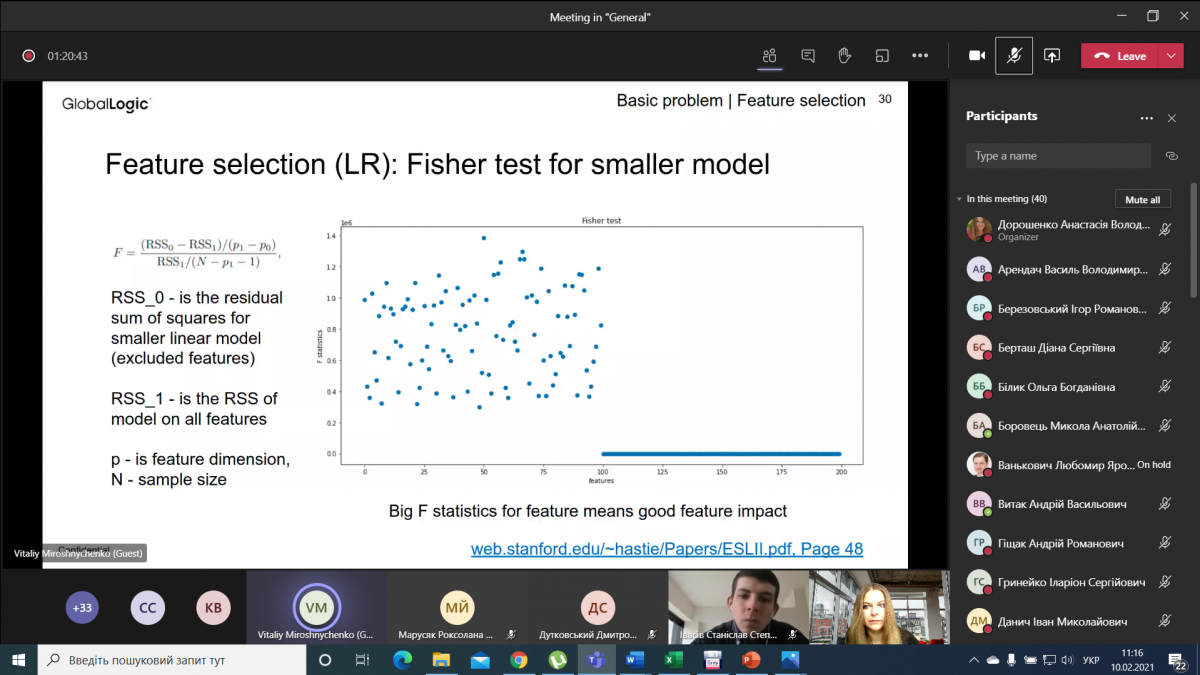Select participant Берташ Діана Сергіївна
The width and height of the screenshot is (1200, 675).
click(1056, 348)
